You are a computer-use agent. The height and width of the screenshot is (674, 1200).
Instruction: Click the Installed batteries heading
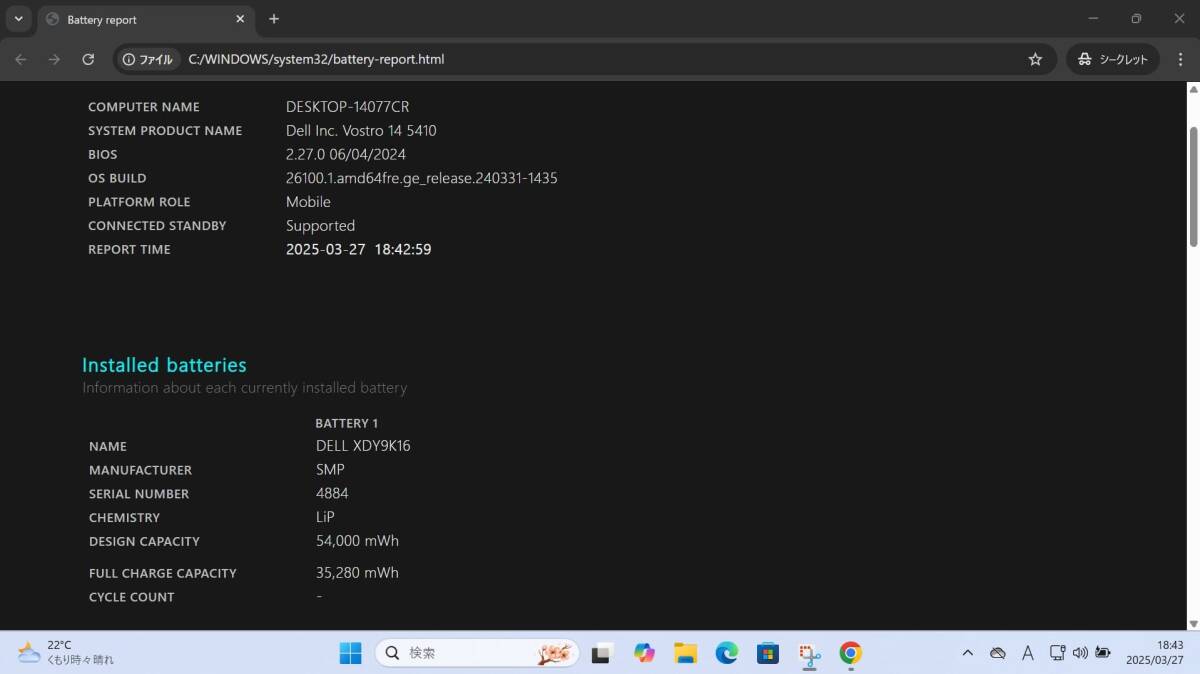(164, 365)
